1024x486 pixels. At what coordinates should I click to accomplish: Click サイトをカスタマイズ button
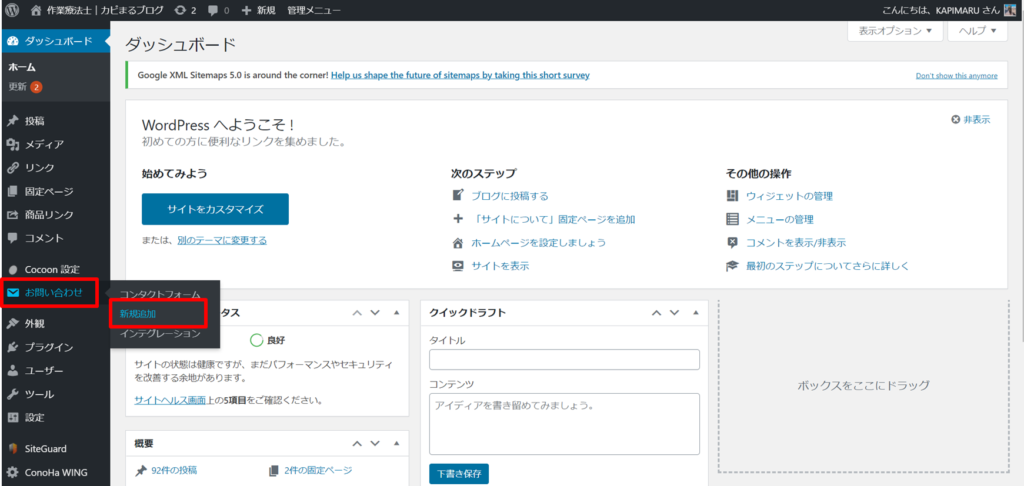[x=215, y=210]
